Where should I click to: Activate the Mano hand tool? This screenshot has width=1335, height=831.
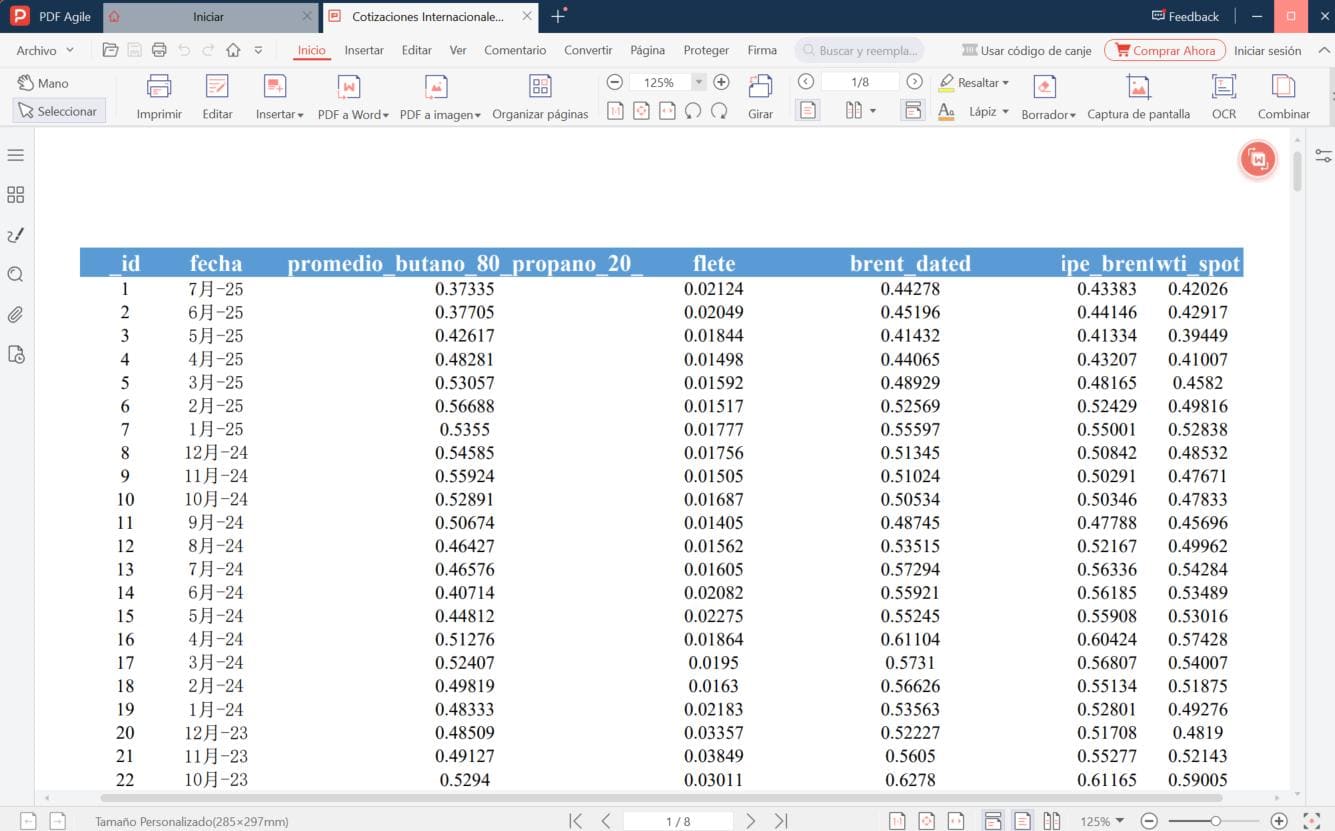click(43, 83)
